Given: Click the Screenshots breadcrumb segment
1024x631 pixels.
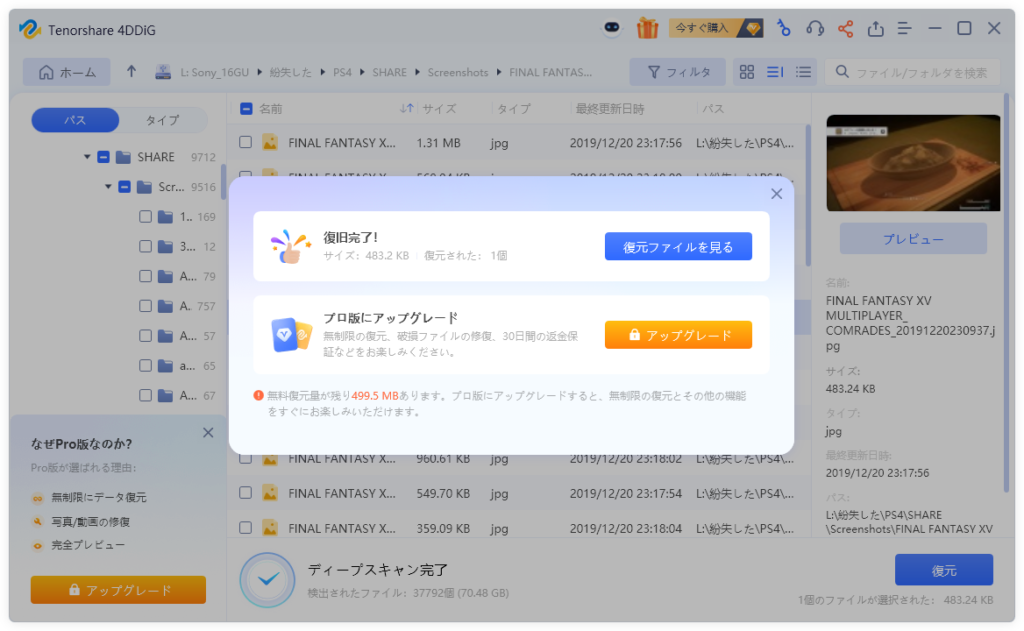Looking at the screenshot, I should [458, 73].
